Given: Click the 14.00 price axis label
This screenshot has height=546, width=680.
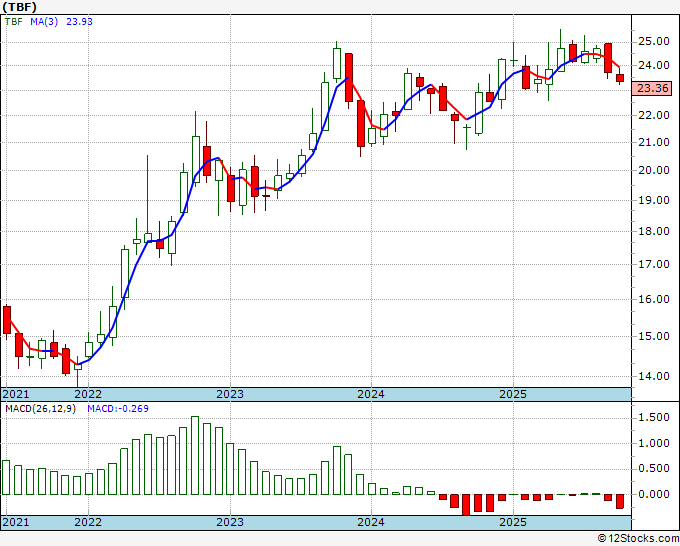Looking at the screenshot, I should 653,377.
